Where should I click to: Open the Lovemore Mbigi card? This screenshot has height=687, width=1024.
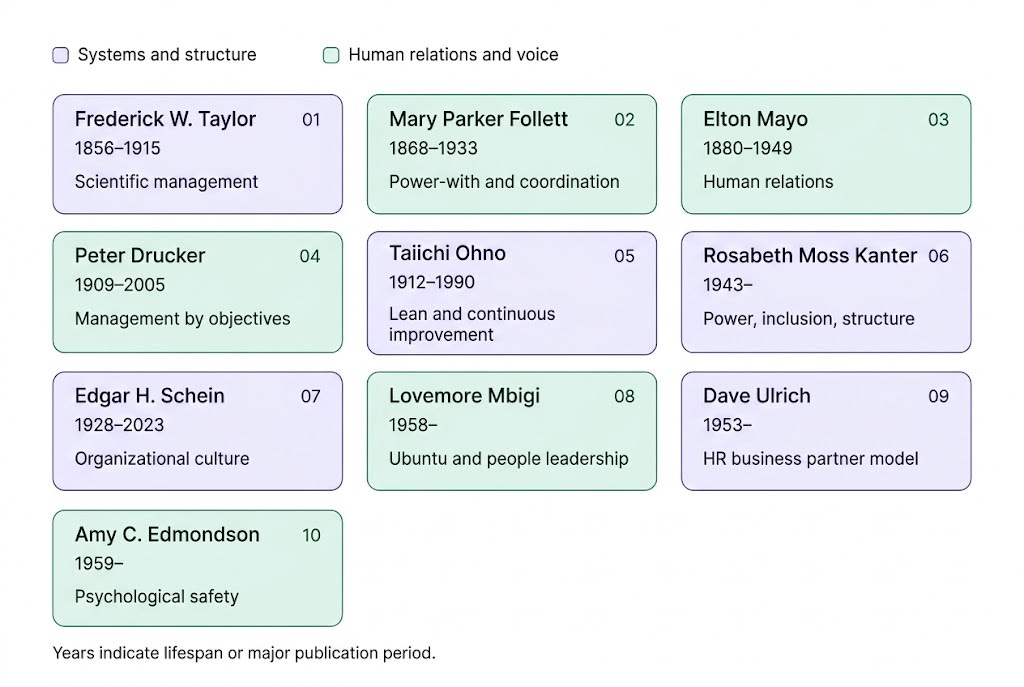coord(512,431)
